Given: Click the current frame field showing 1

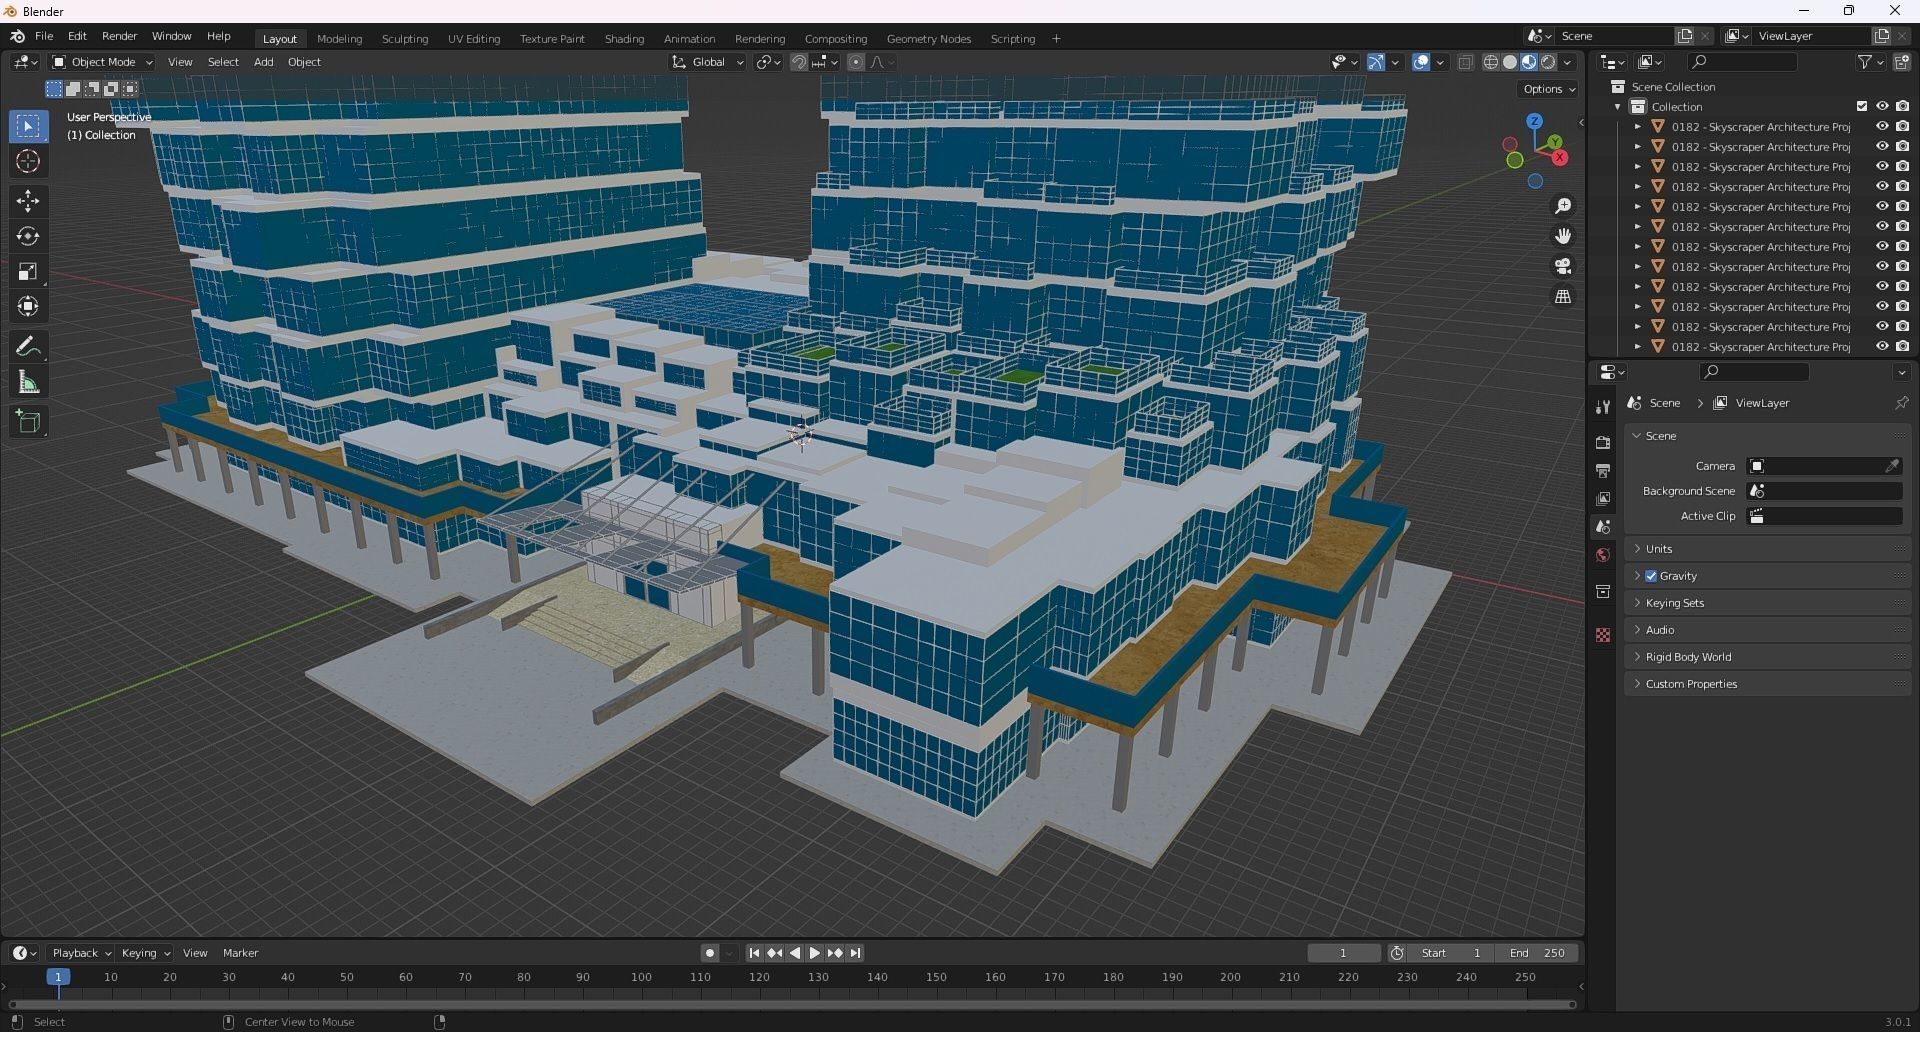Looking at the screenshot, I should click(1344, 953).
